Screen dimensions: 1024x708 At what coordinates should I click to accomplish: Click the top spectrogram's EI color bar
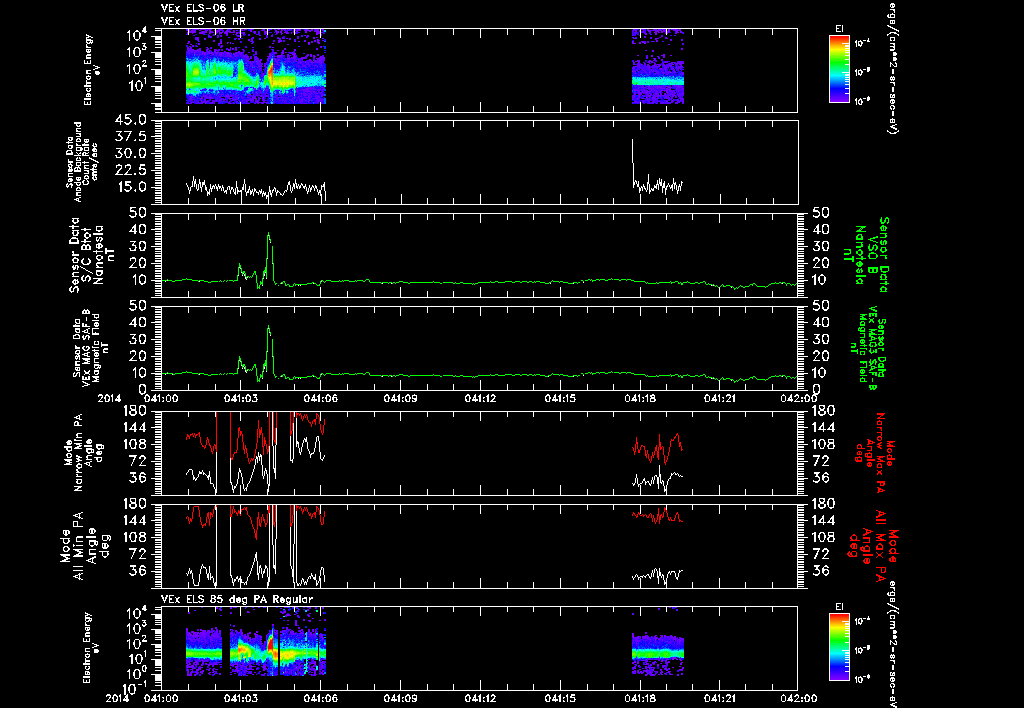(839, 69)
